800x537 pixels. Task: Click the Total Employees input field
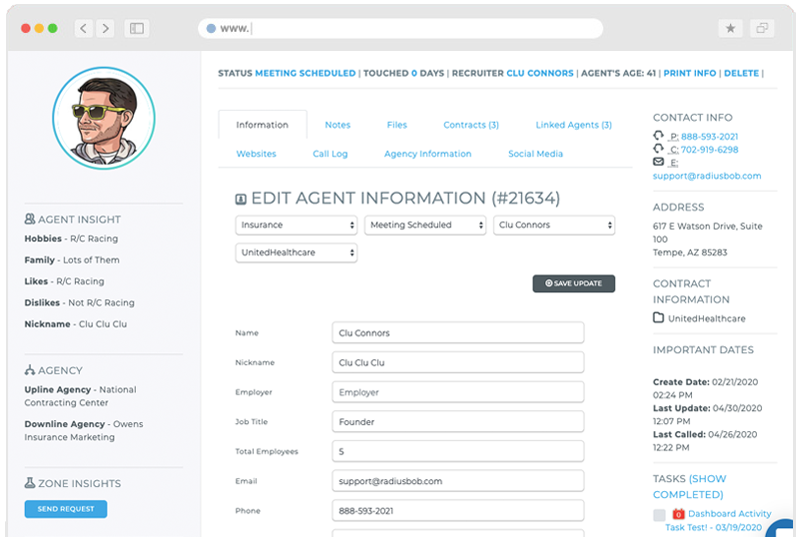(458, 451)
